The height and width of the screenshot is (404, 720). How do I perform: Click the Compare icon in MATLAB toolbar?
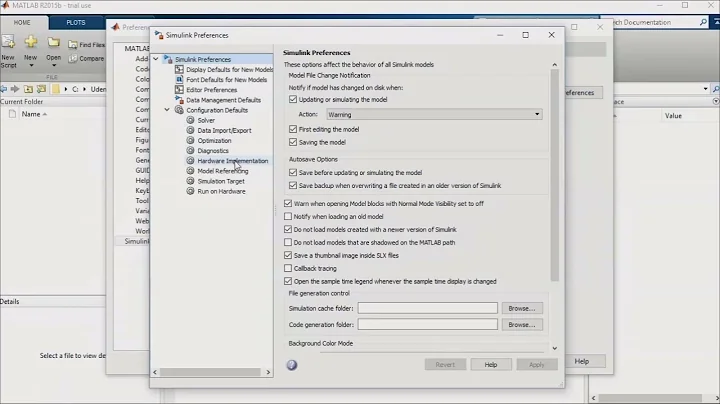[x=73, y=58]
